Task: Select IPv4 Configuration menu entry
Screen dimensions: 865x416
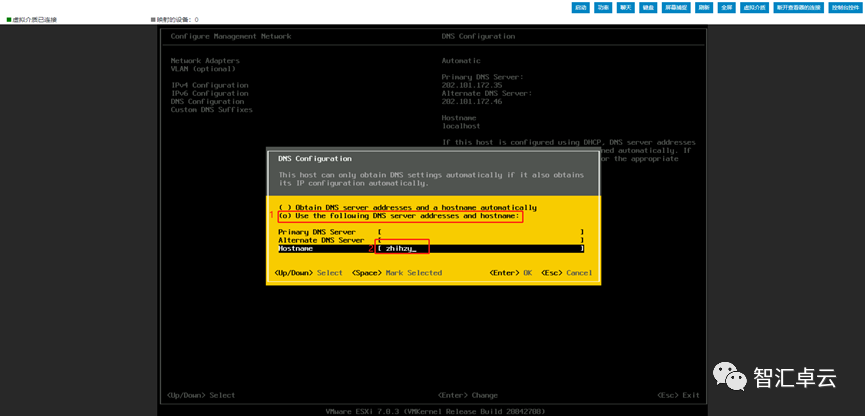Action: (x=210, y=85)
